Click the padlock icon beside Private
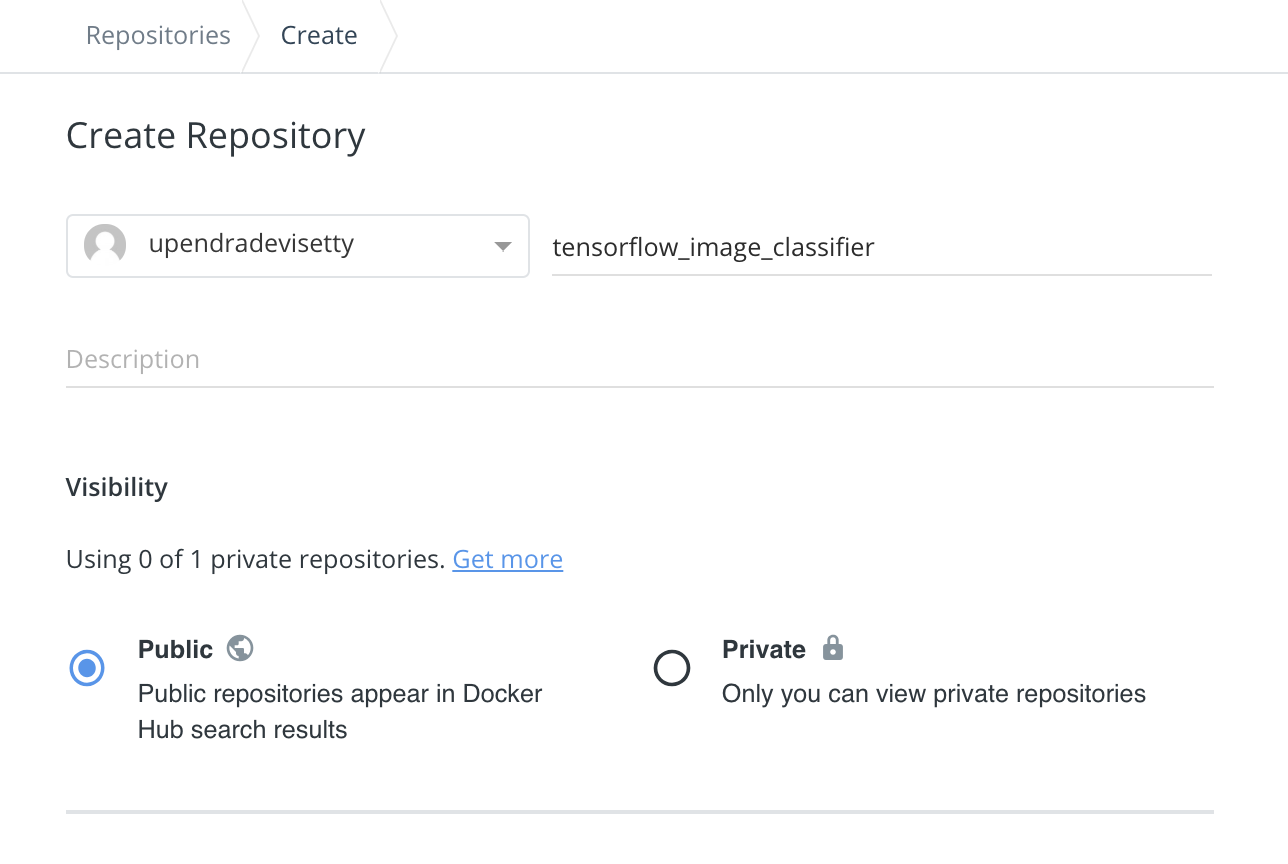The image size is (1288, 864). click(833, 648)
